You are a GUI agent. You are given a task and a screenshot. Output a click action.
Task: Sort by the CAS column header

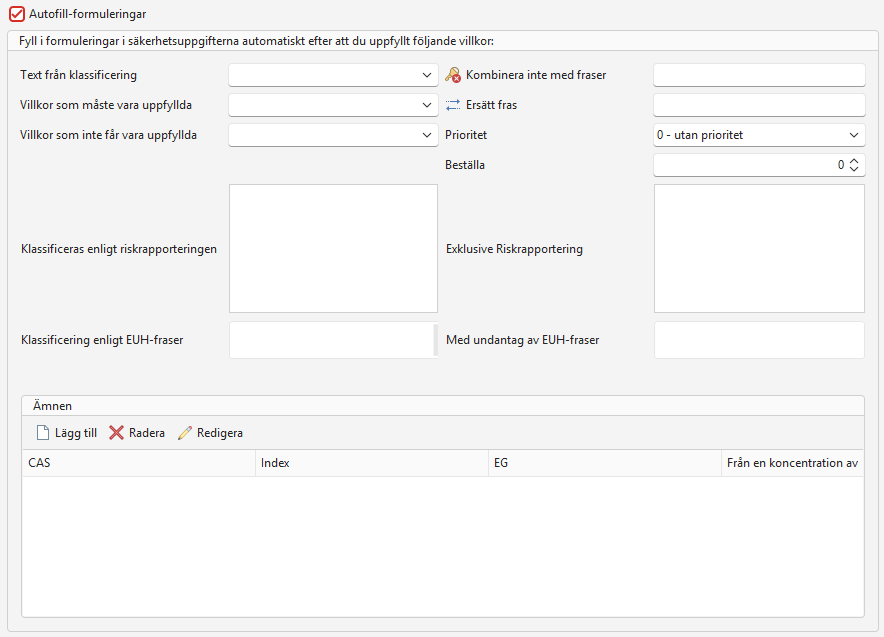(x=139, y=463)
